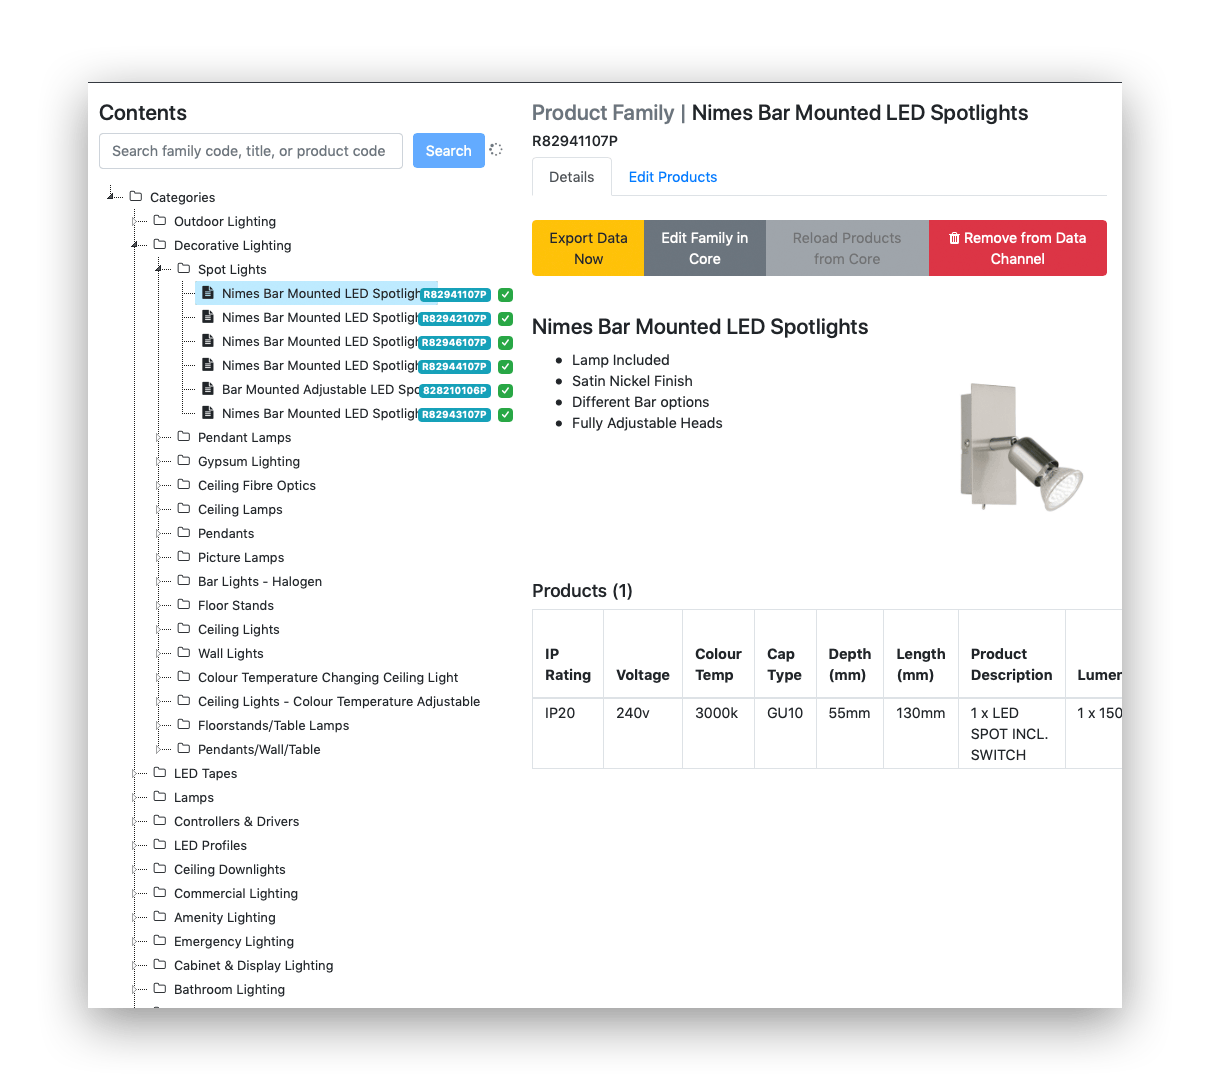The width and height of the screenshot is (1205, 1087).
Task: Click the Nimes spotlight product image
Action: tap(1021, 447)
